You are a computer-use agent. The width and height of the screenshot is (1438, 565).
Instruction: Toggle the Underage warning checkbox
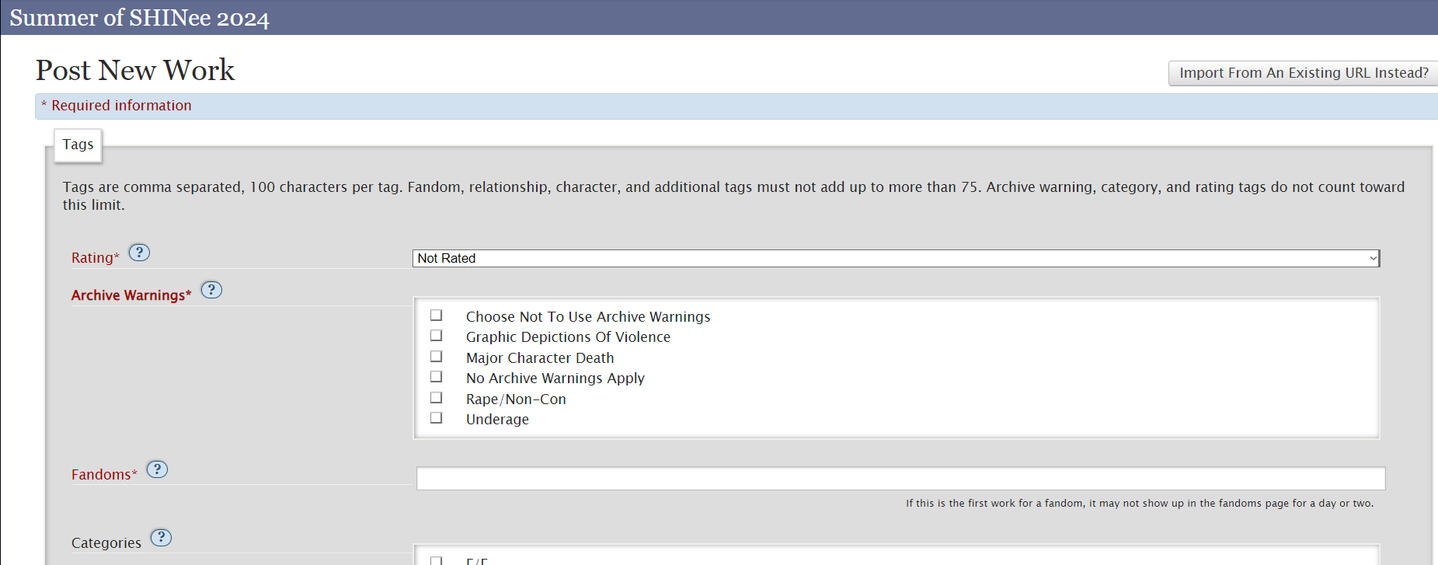[x=436, y=418]
